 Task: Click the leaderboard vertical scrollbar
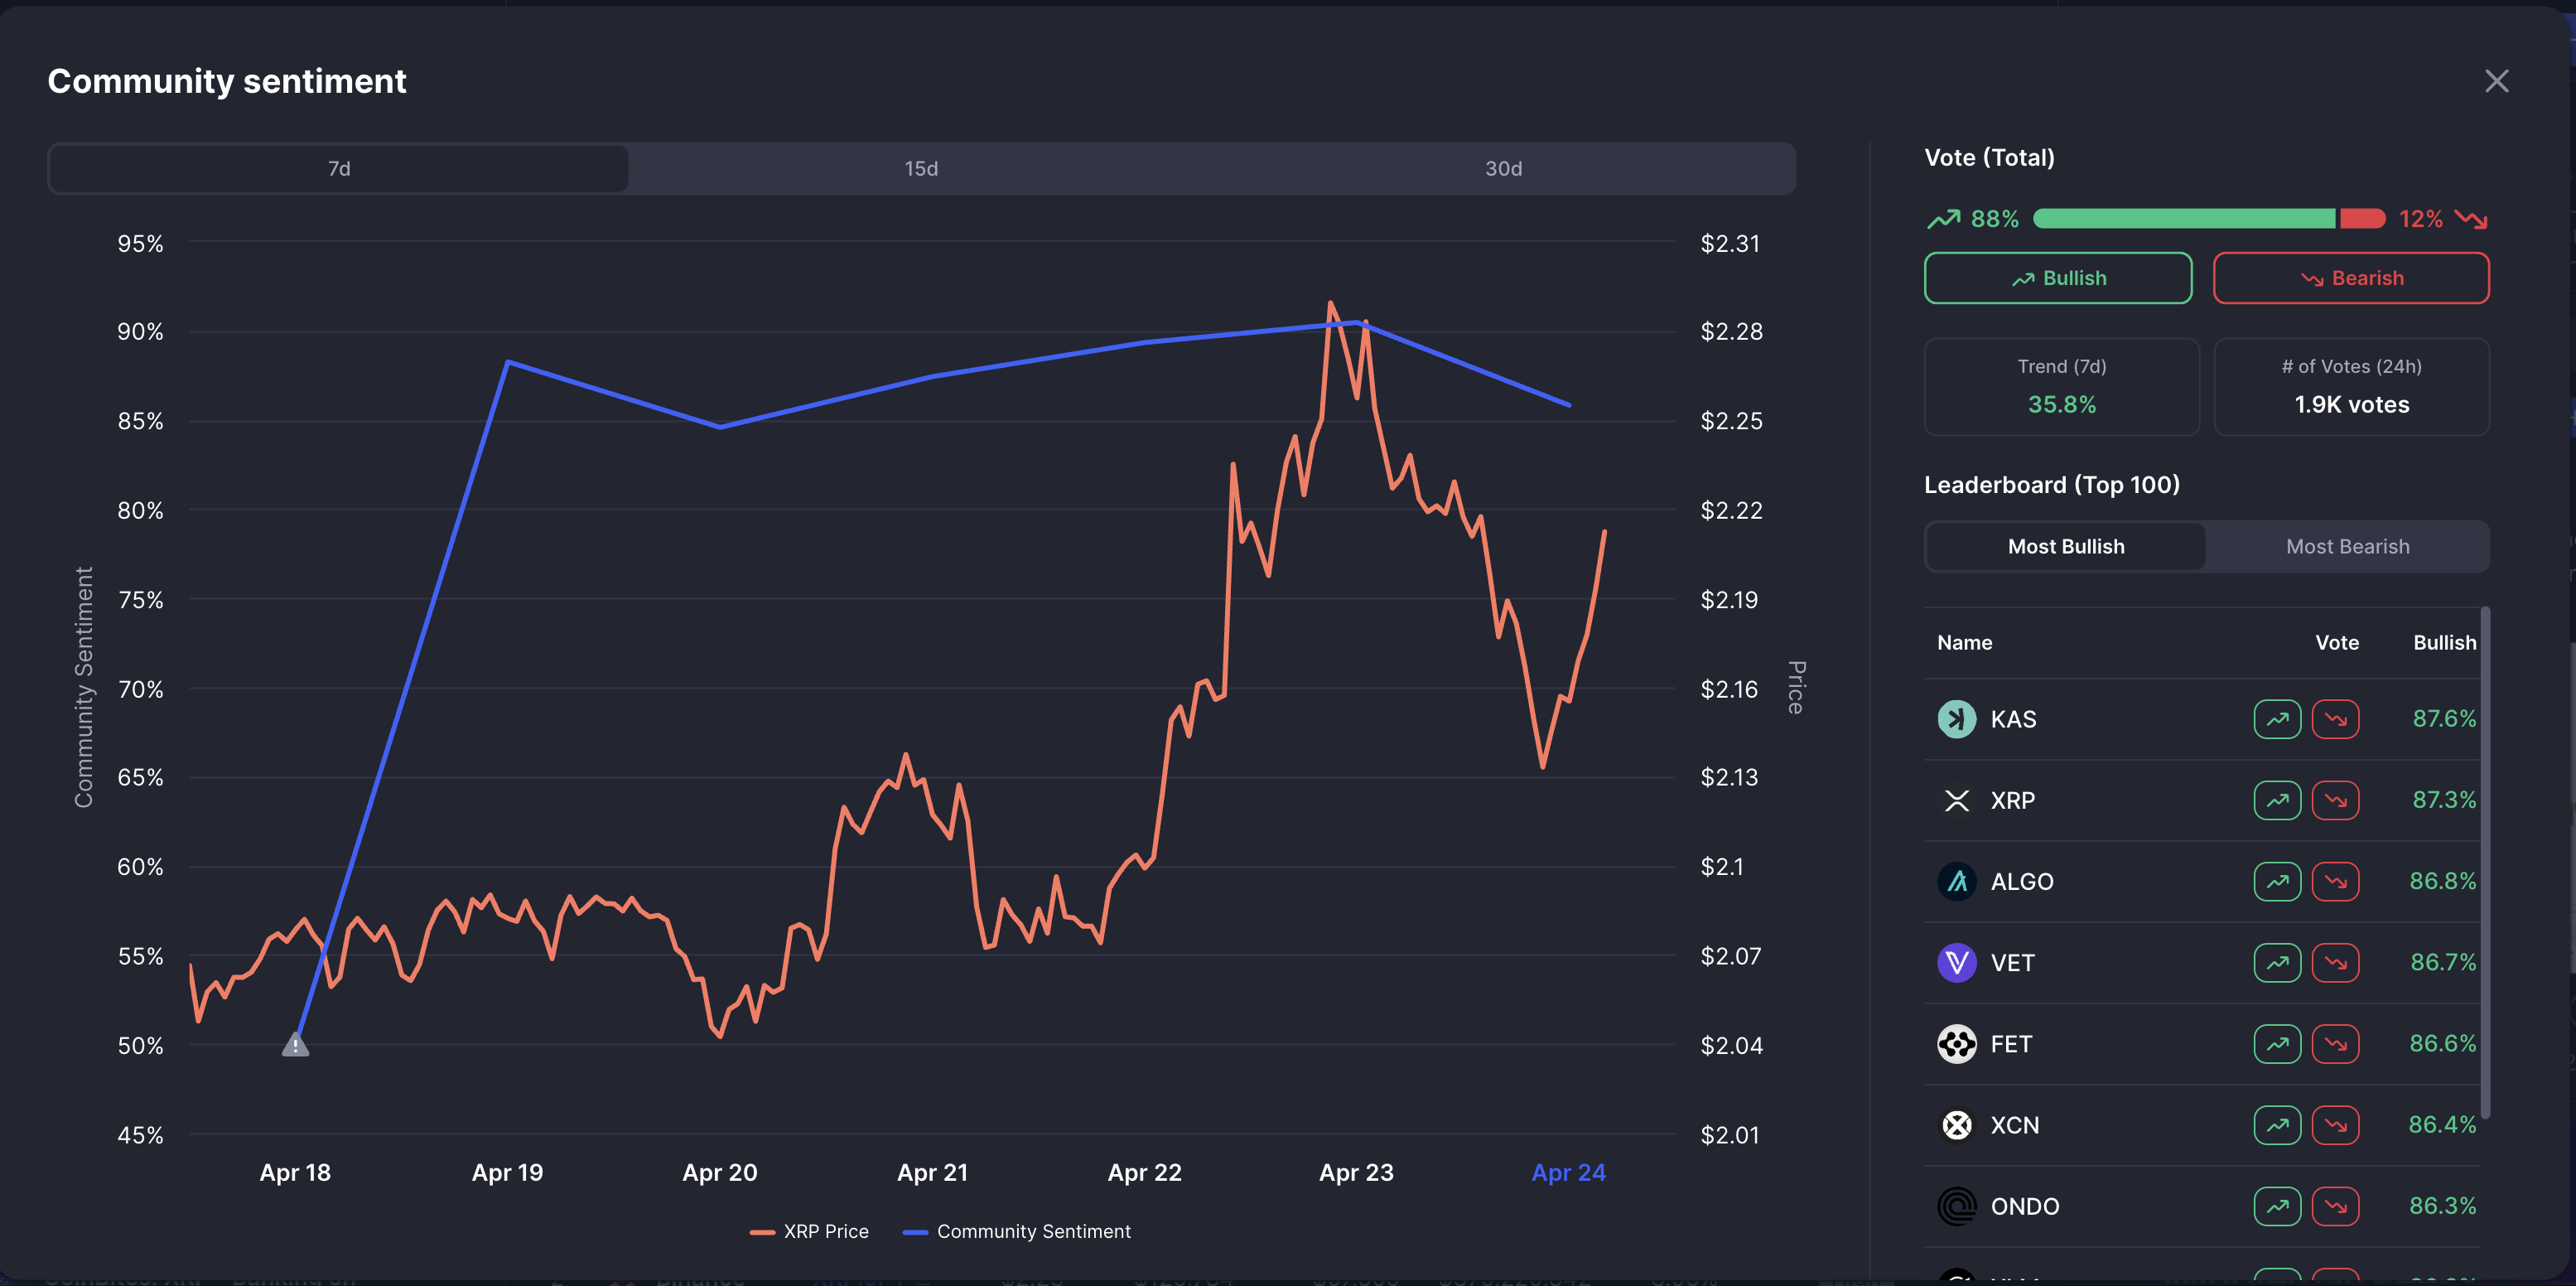click(x=2485, y=860)
